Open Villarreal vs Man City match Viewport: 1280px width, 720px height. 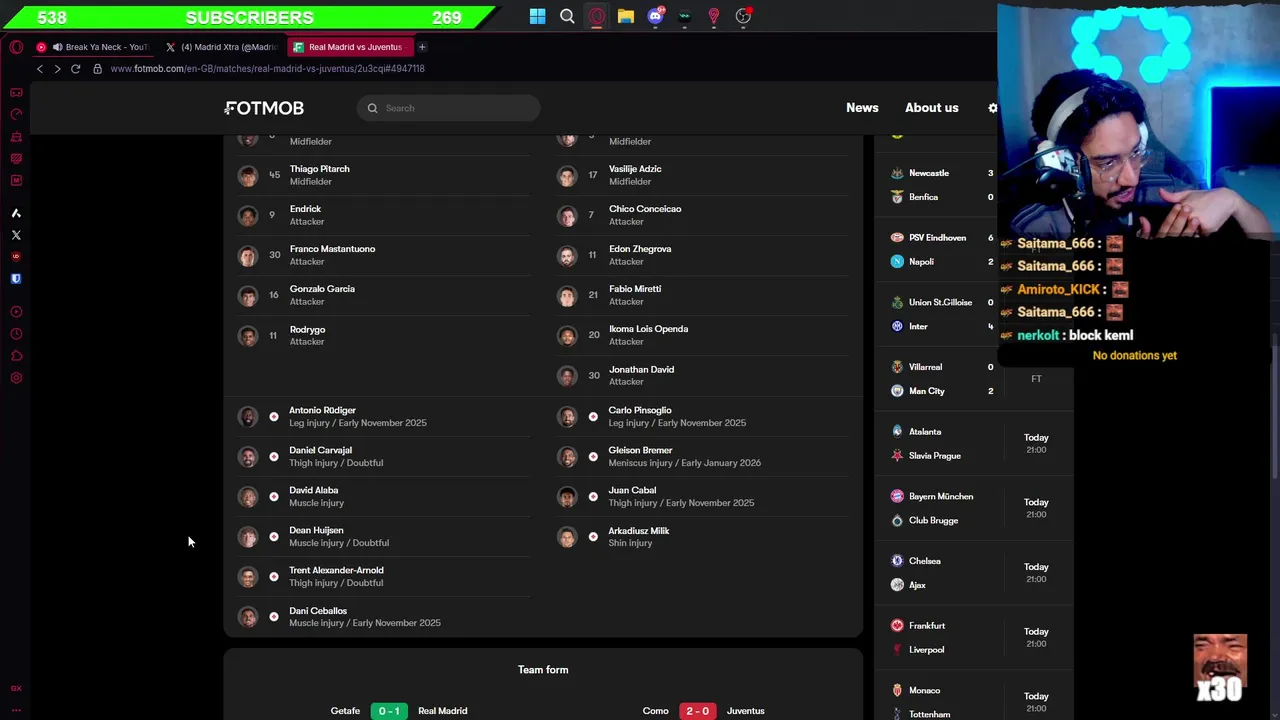974,379
